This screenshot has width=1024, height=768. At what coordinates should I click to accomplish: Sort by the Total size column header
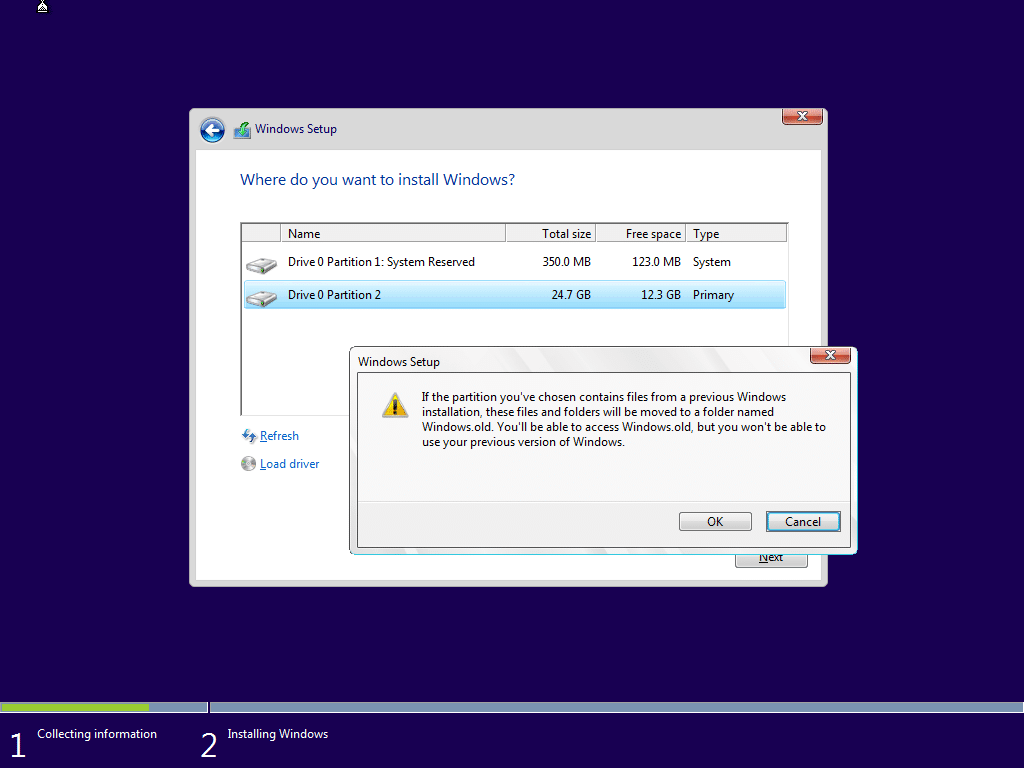[551, 233]
